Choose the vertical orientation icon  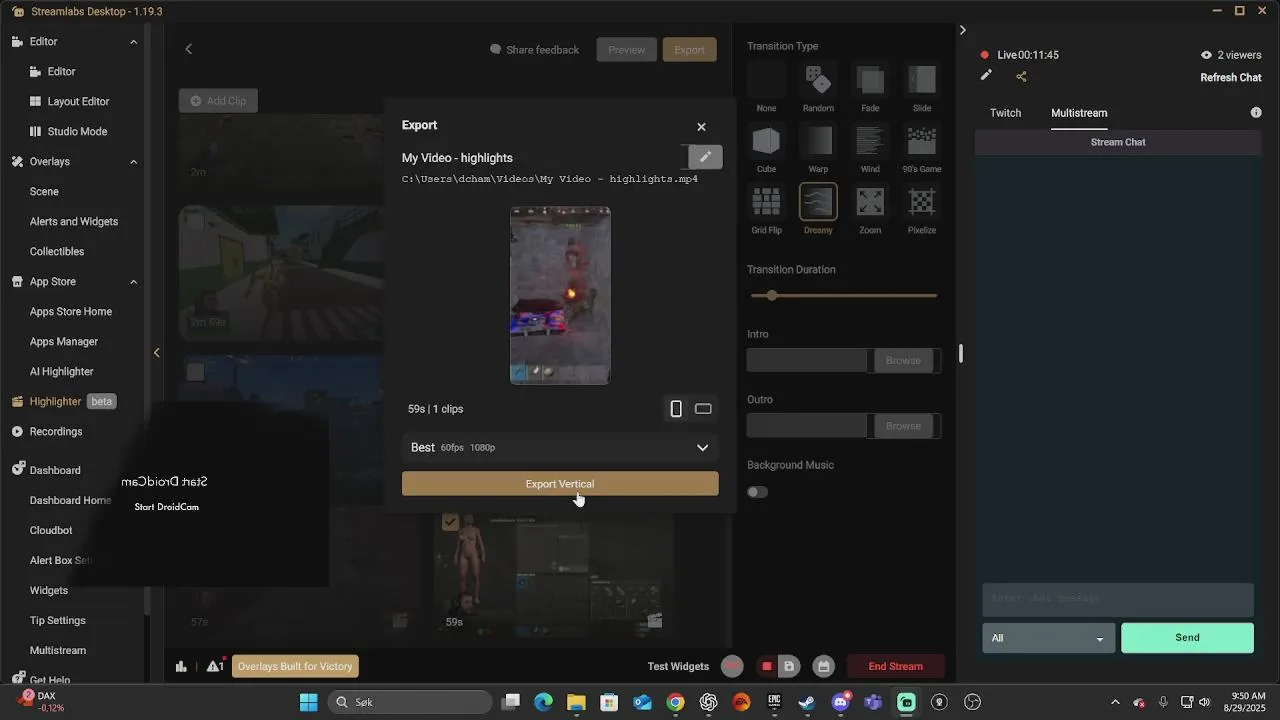[x=676, y=409]
